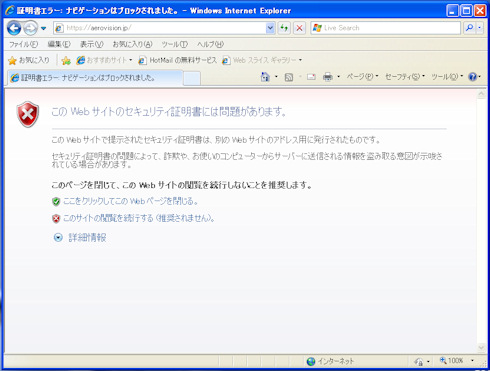Open a new blank tab
The image size is (490, 371).
tap(192, 79)
